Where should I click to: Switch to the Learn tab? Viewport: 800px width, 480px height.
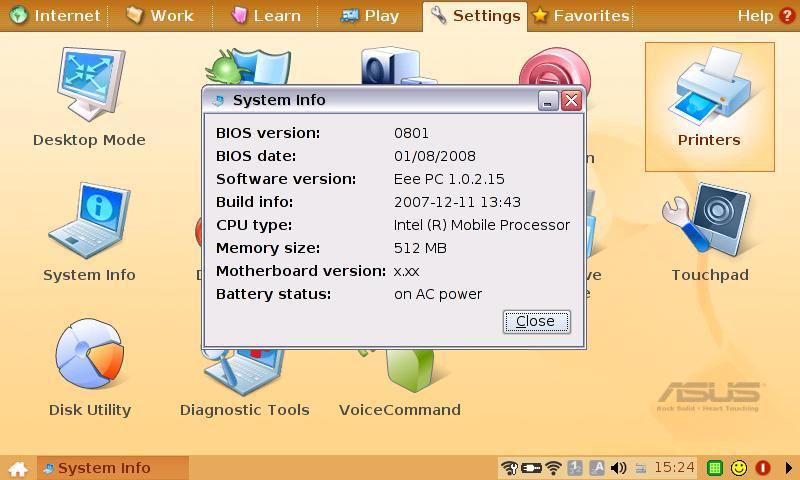(265, 15)
